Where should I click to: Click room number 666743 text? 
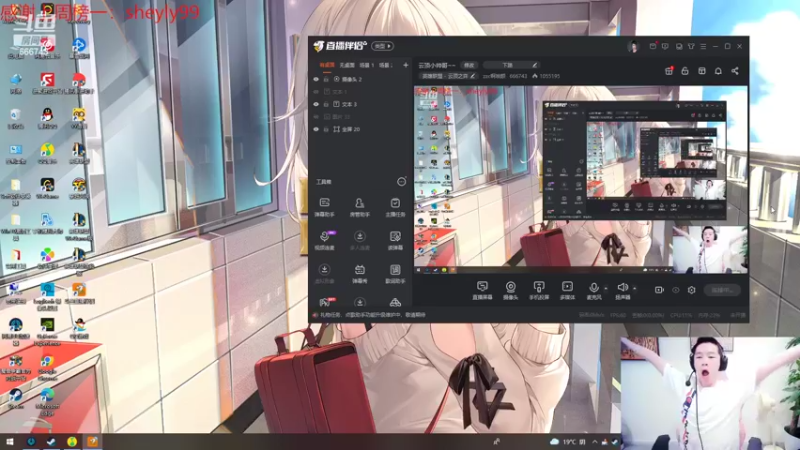tap(518, 76)
